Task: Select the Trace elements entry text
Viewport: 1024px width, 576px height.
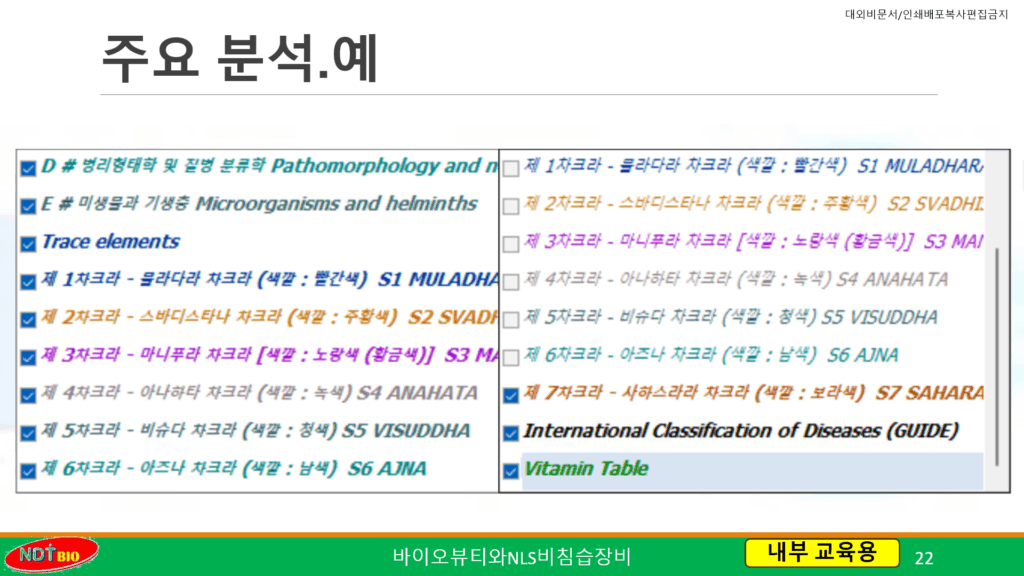Action: (110, 242)
